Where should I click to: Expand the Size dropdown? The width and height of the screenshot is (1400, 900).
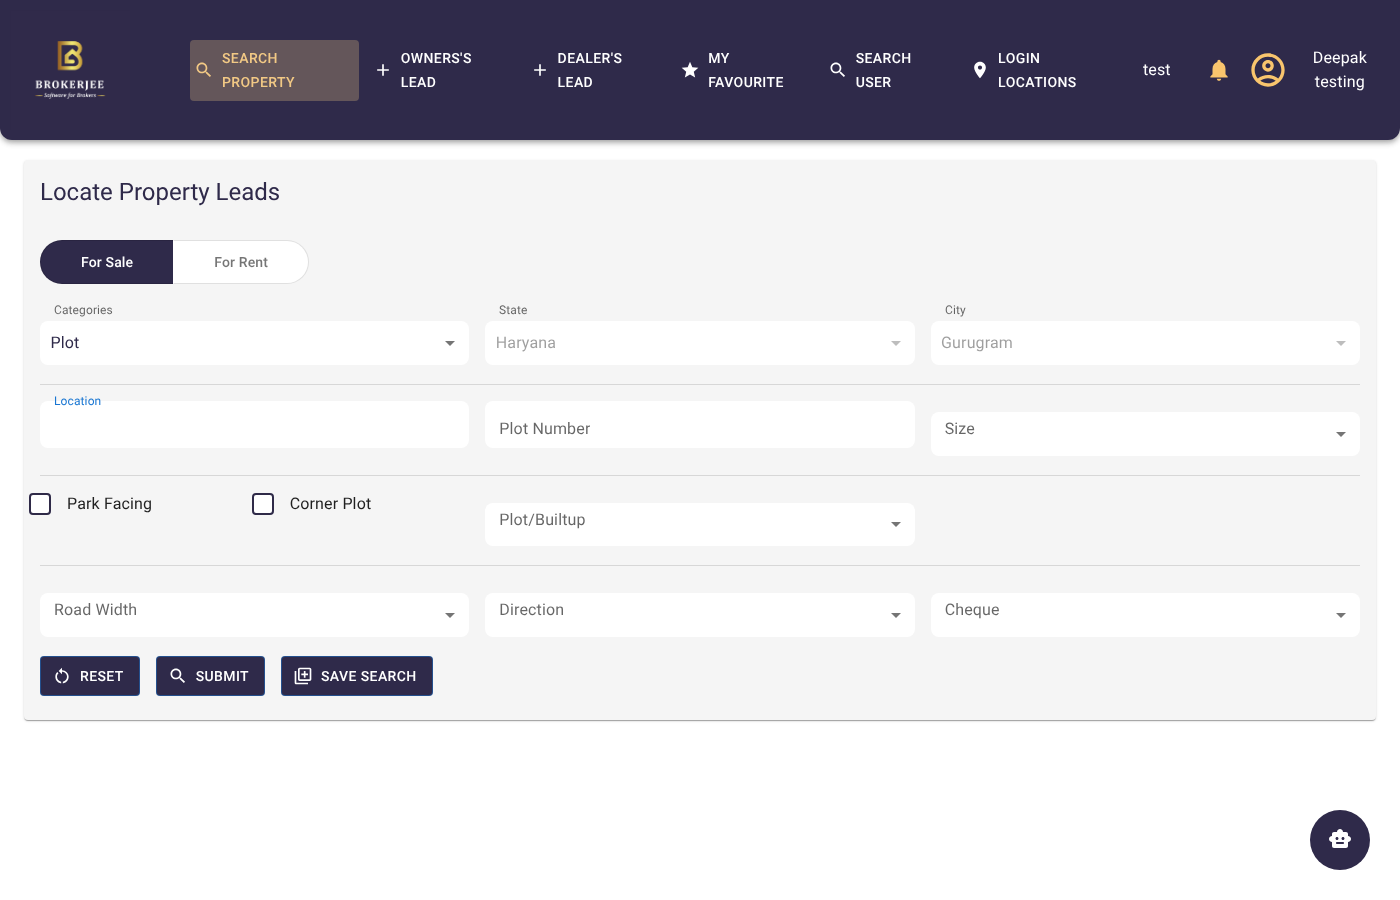[x=1144, y=434]
